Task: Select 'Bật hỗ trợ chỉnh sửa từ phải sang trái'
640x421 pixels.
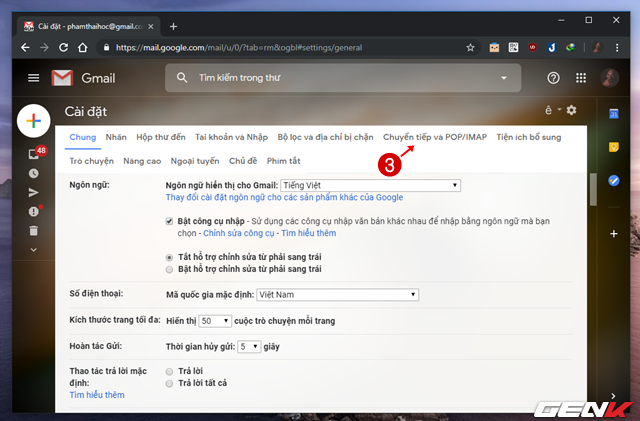Action: [x=169, y=270]
